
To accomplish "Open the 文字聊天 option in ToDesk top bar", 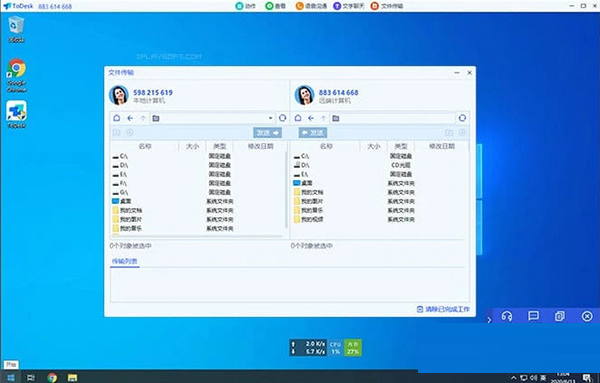I will pyautogui.click(x=348, y=6).
